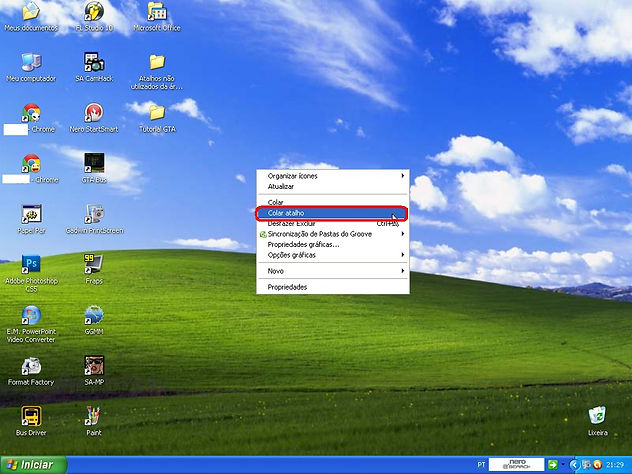
Task: Expand the Organizar ícones submenu
Action: click(x=333, y=176)
